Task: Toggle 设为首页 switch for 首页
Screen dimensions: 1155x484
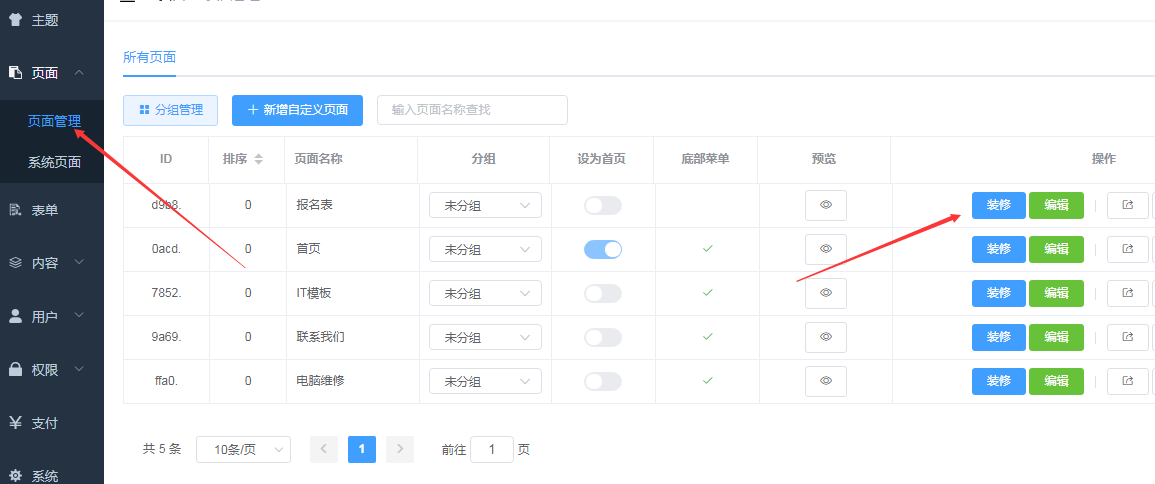Action: [603, 249]
